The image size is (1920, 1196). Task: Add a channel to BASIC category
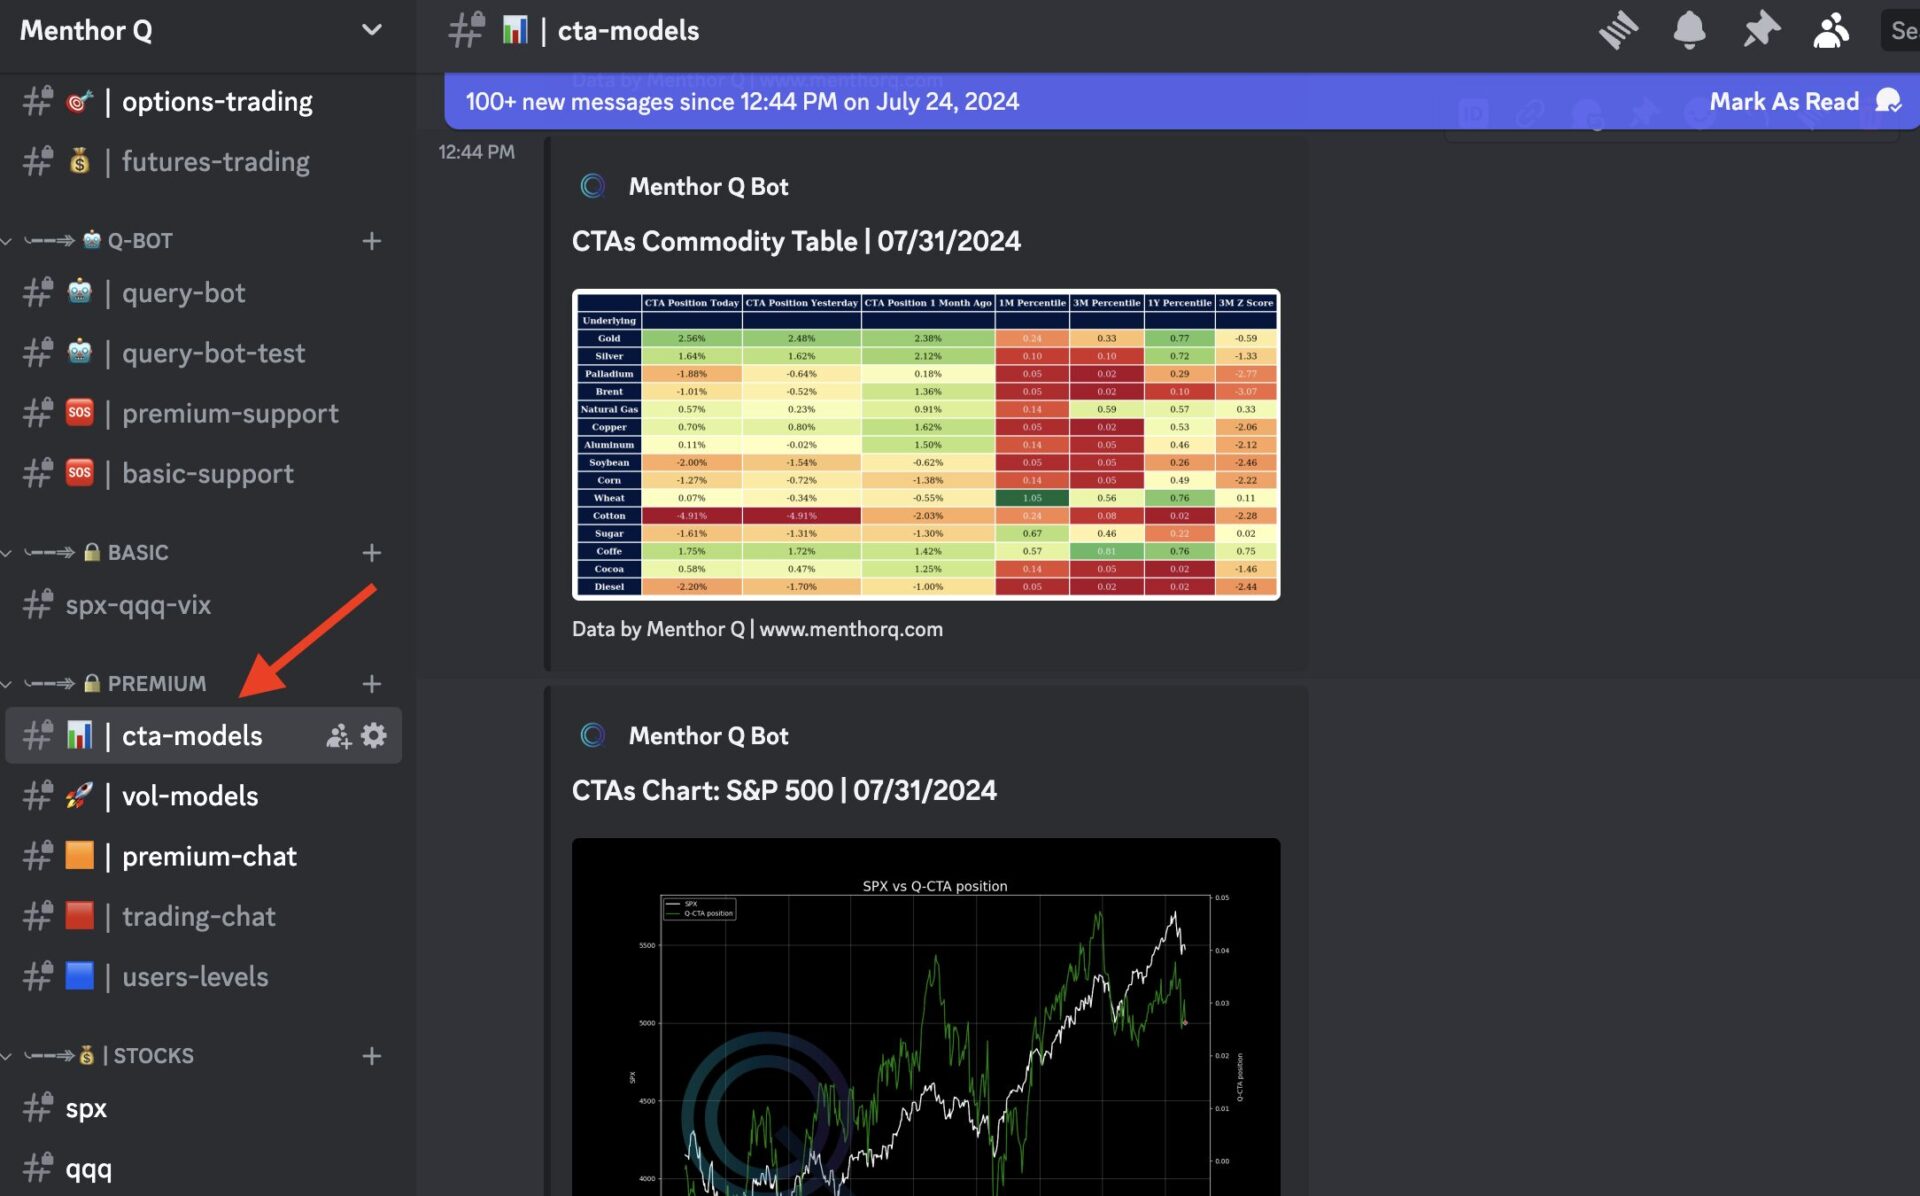tap(372, 553)
